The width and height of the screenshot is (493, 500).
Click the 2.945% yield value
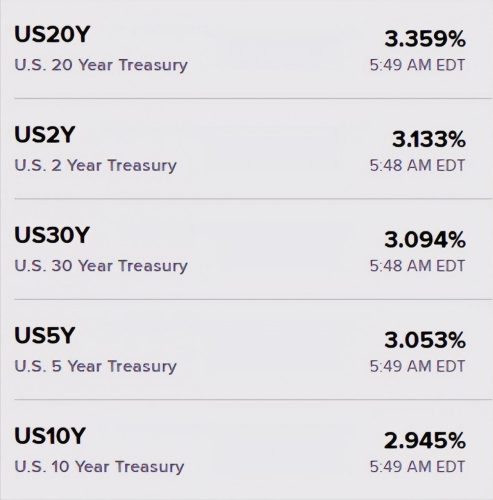point(425,441)
